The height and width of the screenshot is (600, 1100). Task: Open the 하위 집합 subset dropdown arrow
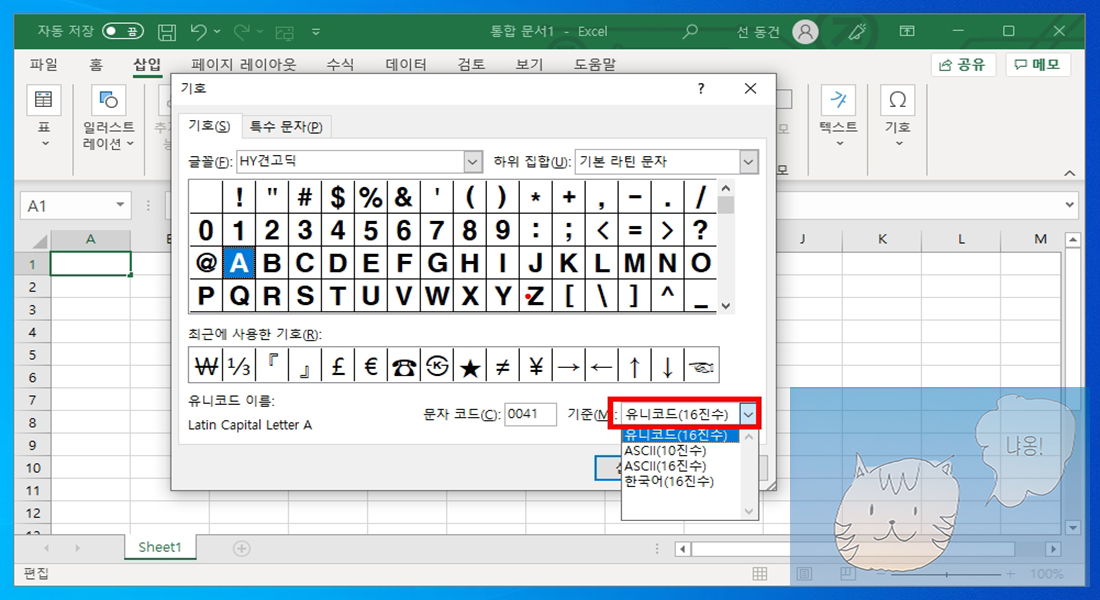click(749, 162)
